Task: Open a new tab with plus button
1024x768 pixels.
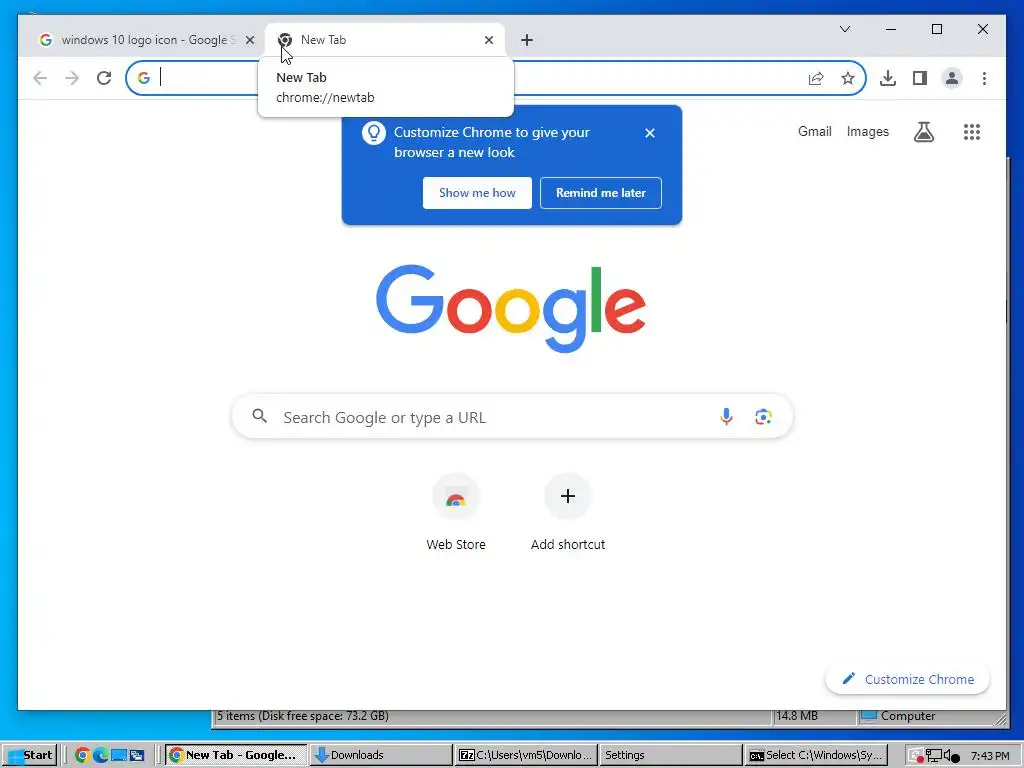Action: point(527,40)
